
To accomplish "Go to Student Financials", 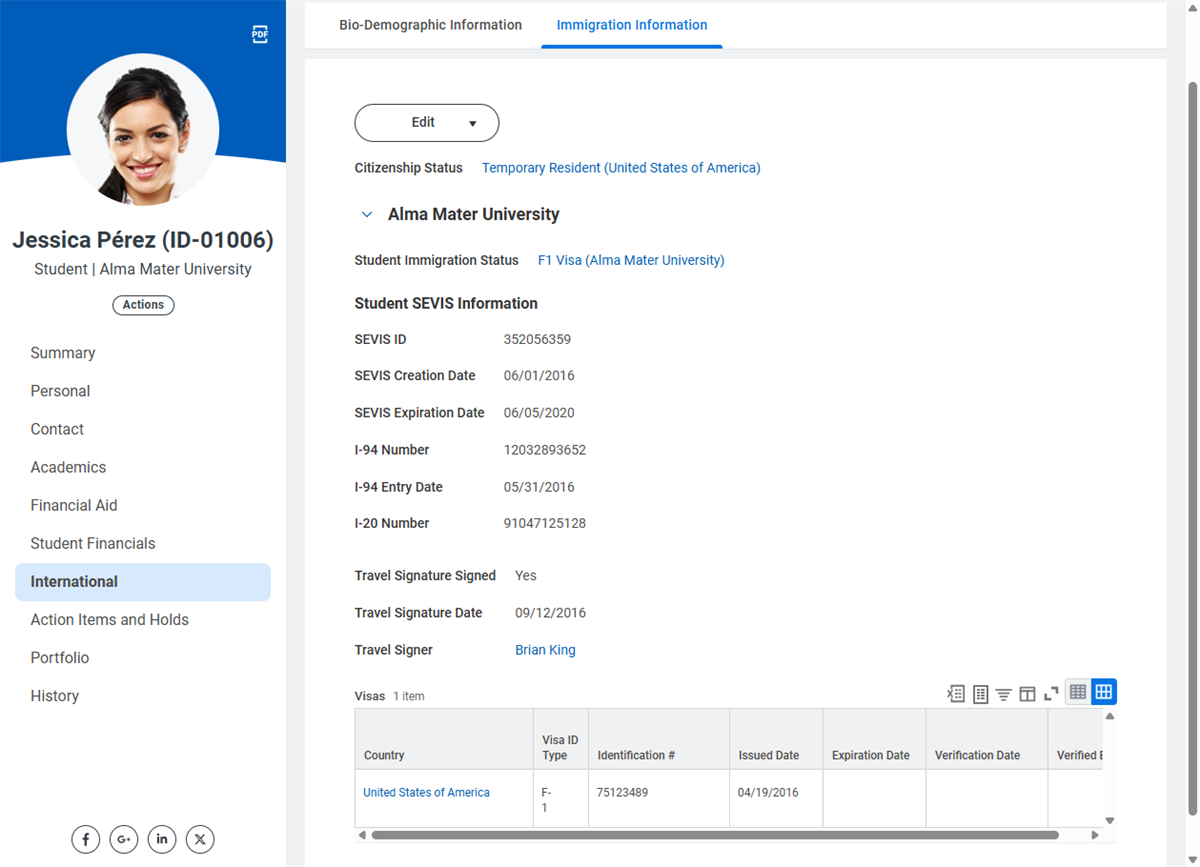I will point(143,543).
